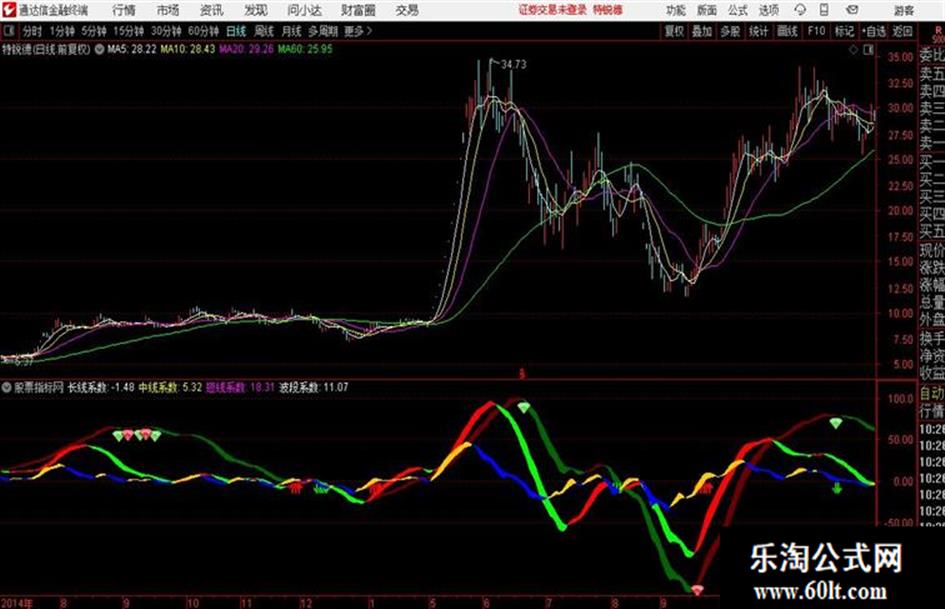Open the 市场 menu
The width and height of the screenshot is (945, 609).
pos(168,10)
